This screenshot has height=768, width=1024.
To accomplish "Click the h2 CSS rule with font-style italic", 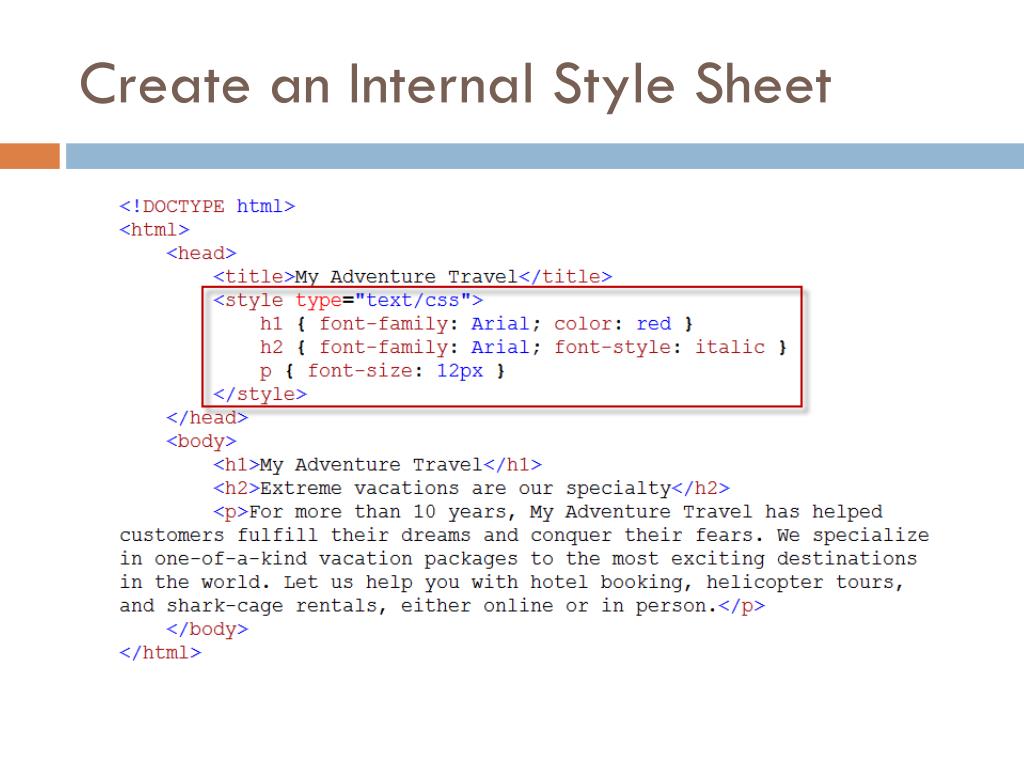I will click(523, 347).
